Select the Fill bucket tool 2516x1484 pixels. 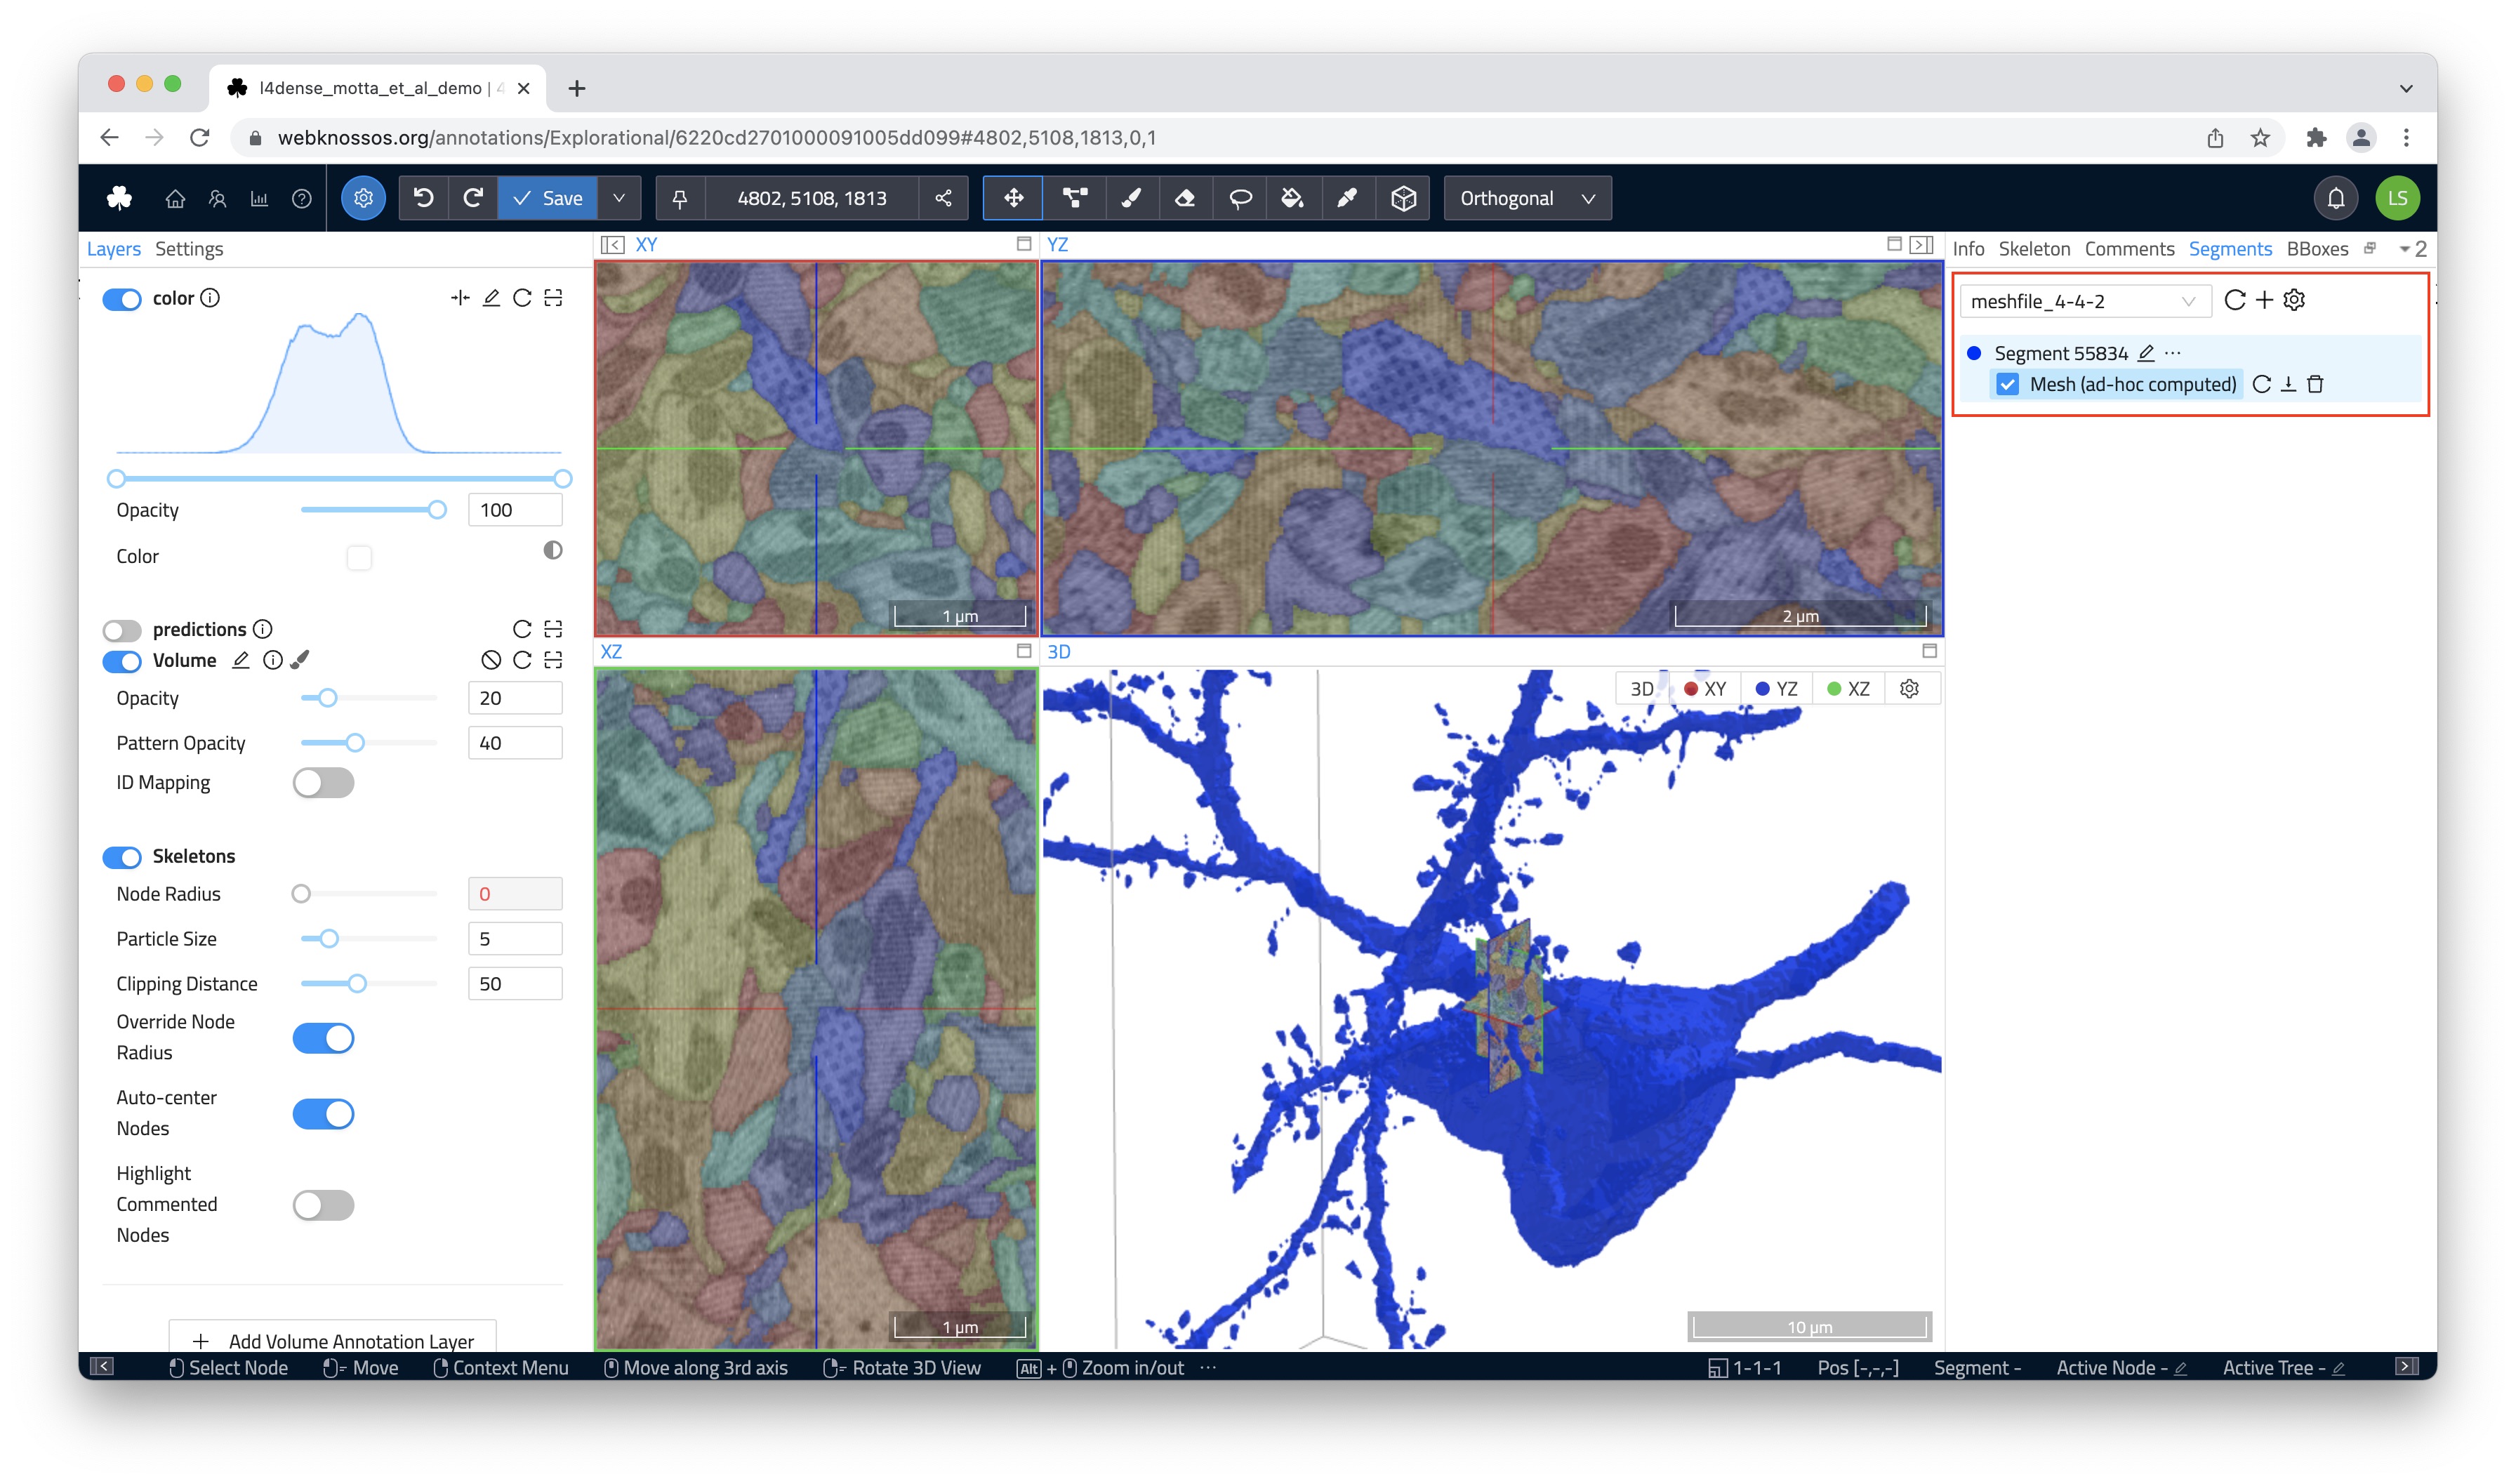tap(1292, 198)
